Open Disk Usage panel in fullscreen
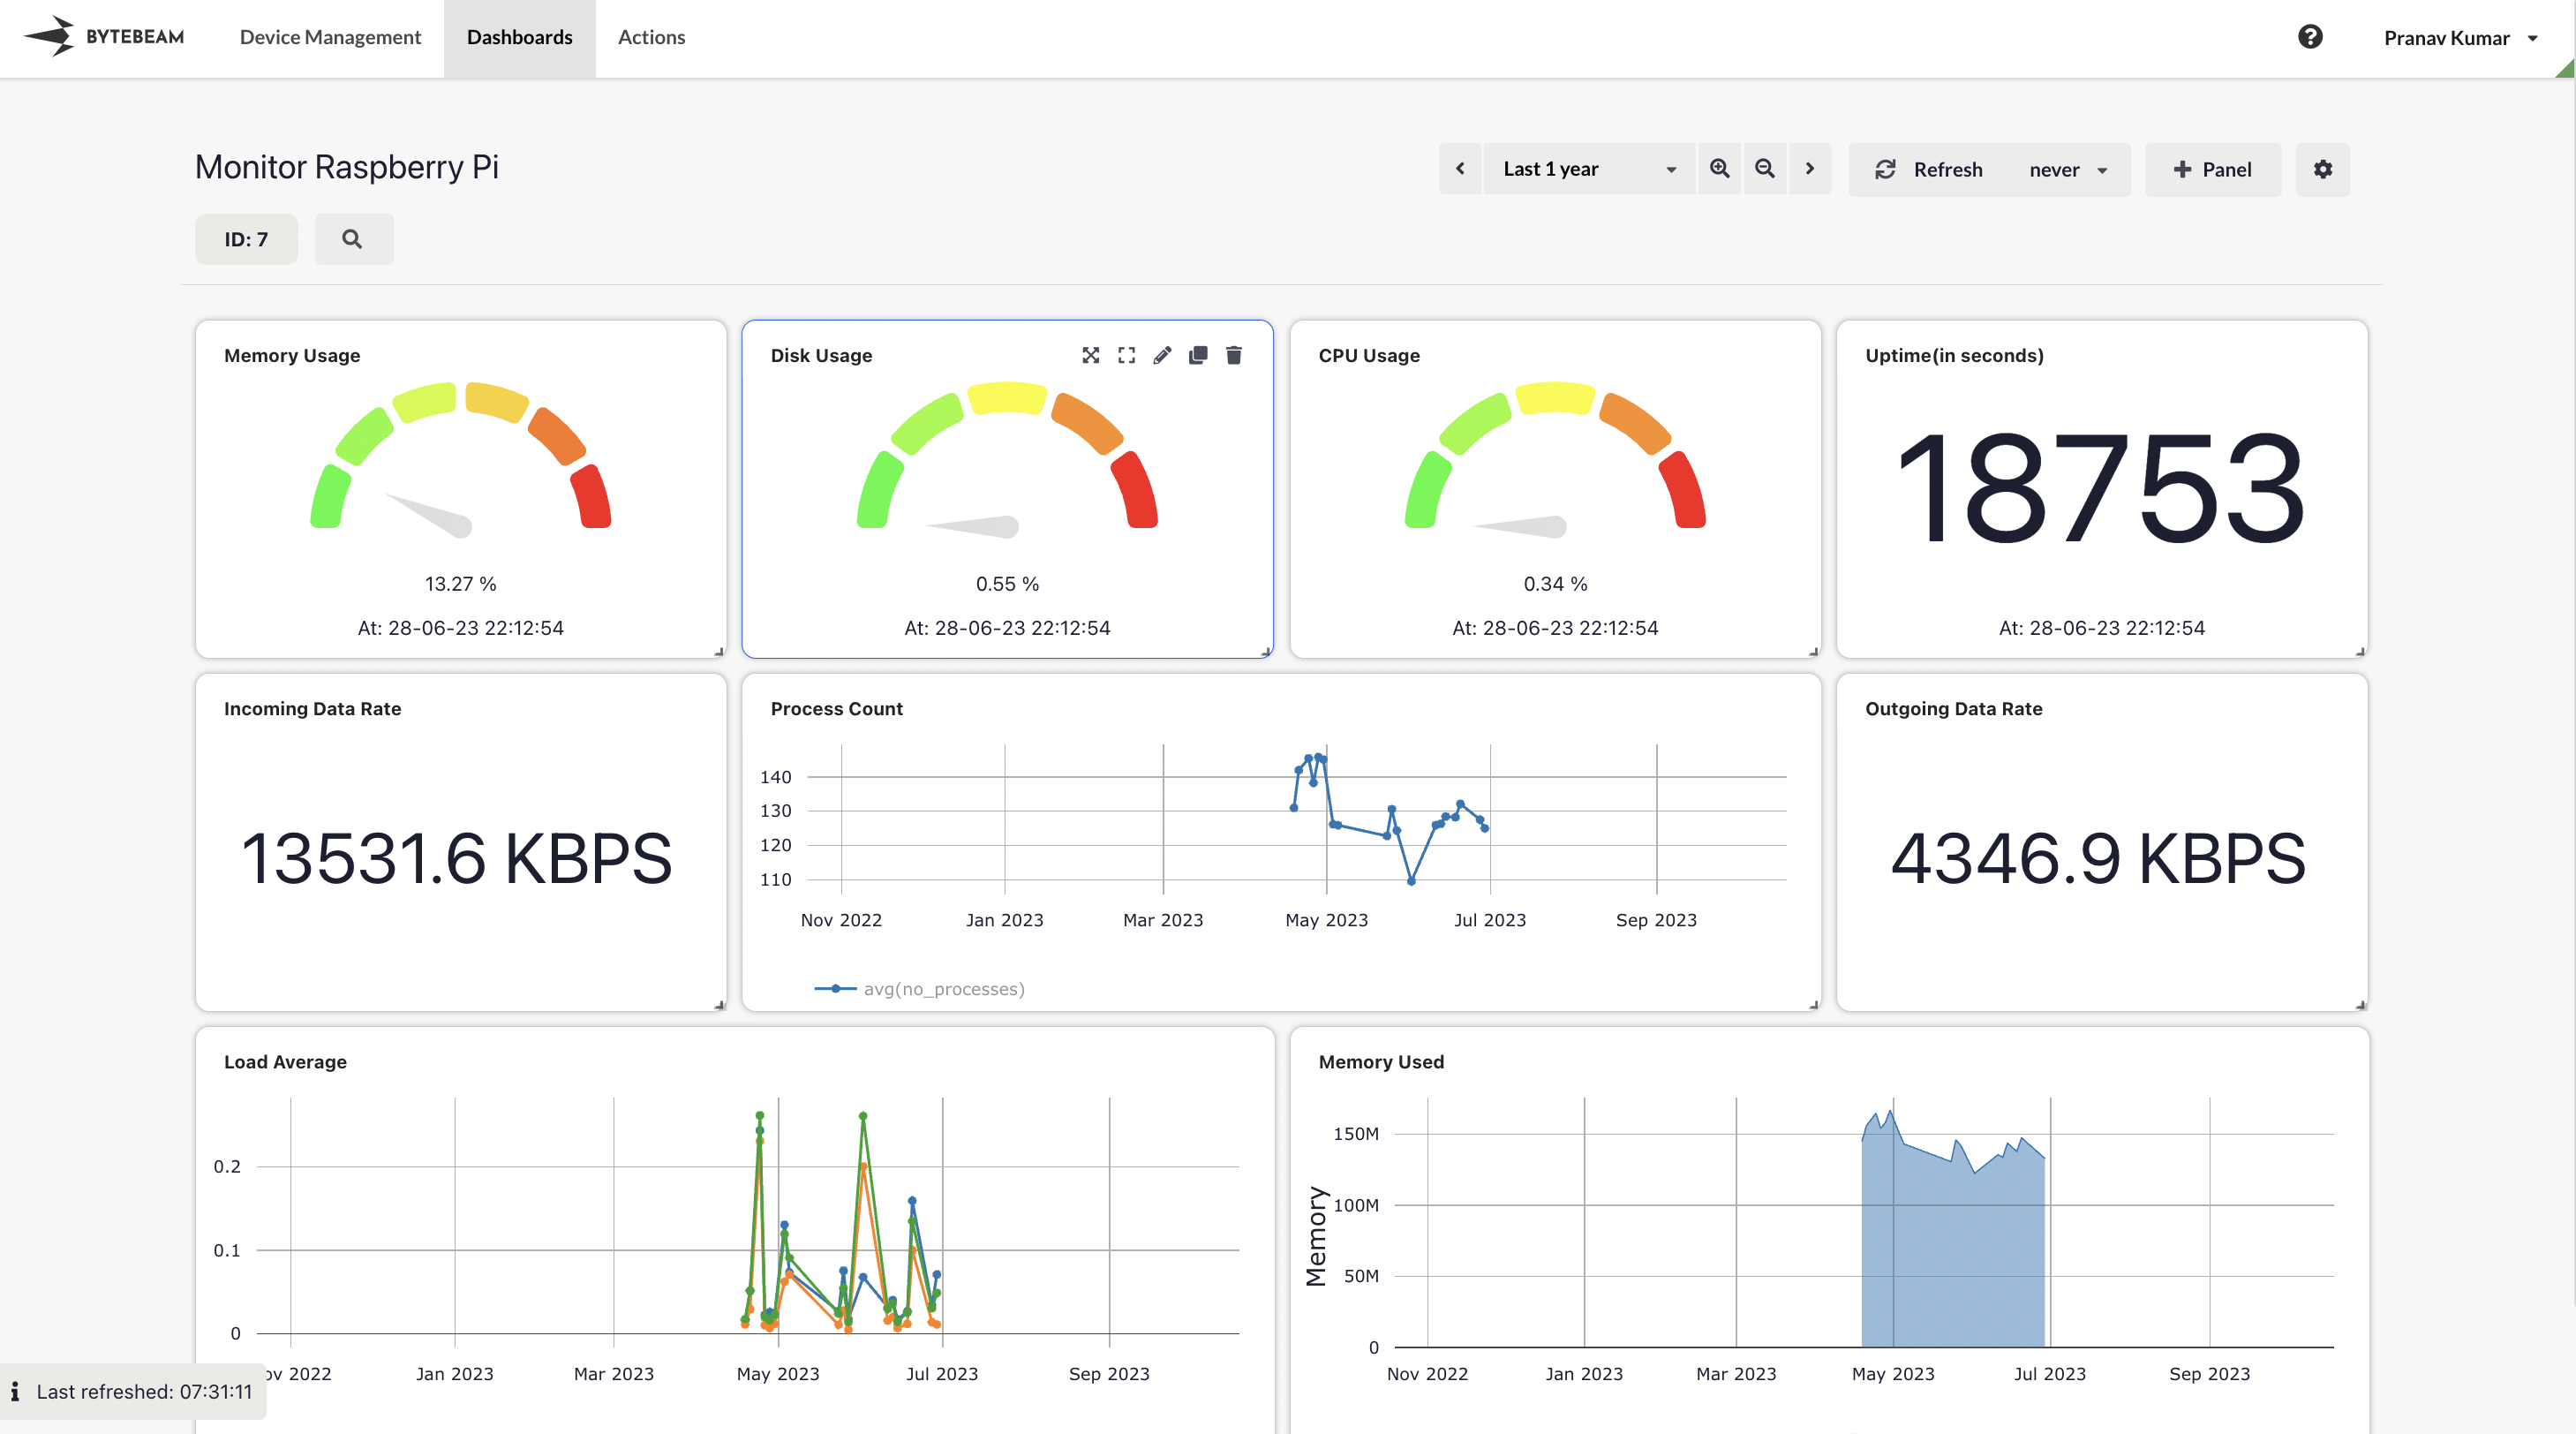This screenshot has height=1434, width=2576. coord(1126,355)
